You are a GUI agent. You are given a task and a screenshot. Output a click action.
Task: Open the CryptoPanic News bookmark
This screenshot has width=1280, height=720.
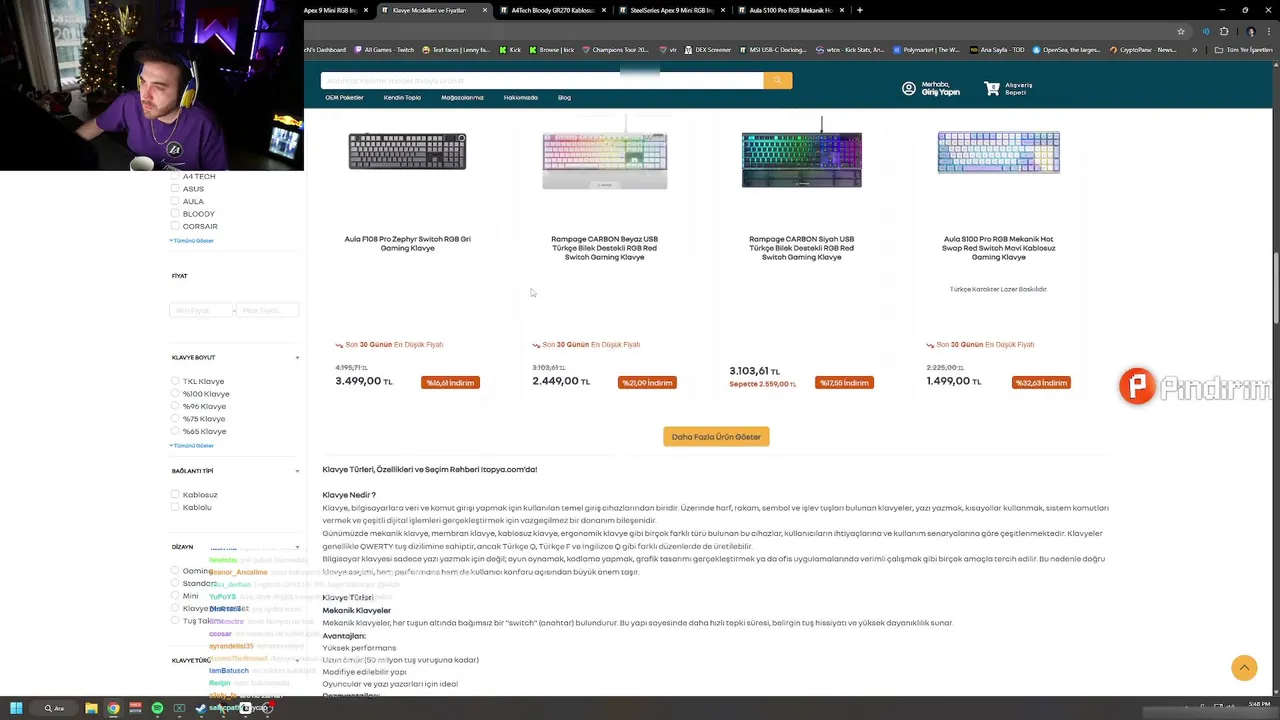[1143, 49]
